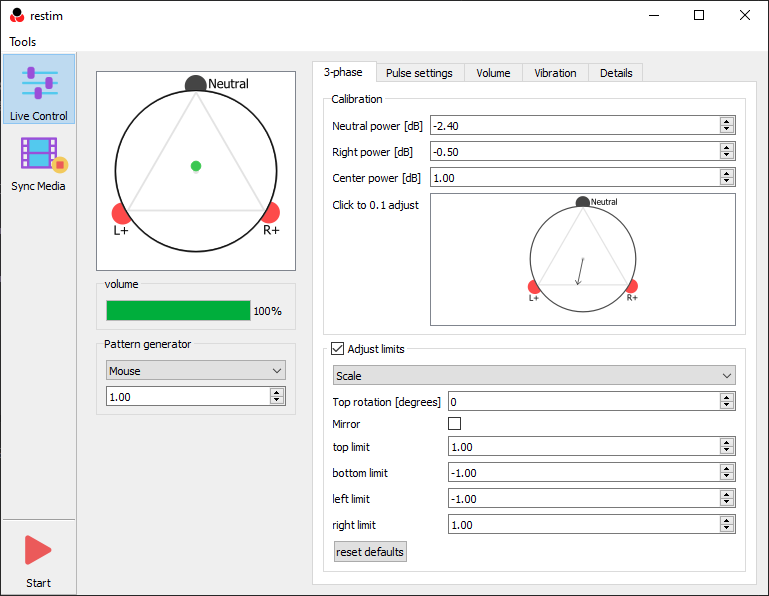Increase left limit with up arrow
Image resolution: width=769 pixels, height=596 pixels.
click(x=727, y=494)
